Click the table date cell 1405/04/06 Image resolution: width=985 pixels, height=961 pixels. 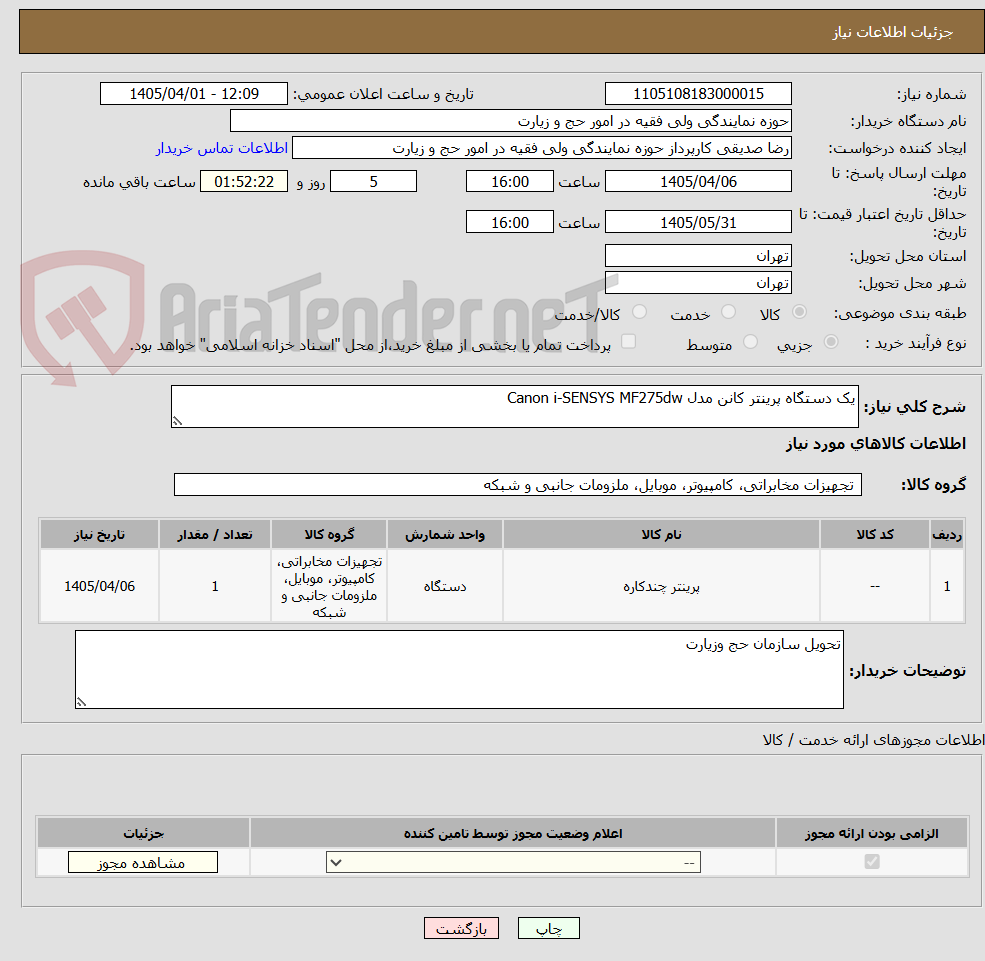click(x=99, y=587)
